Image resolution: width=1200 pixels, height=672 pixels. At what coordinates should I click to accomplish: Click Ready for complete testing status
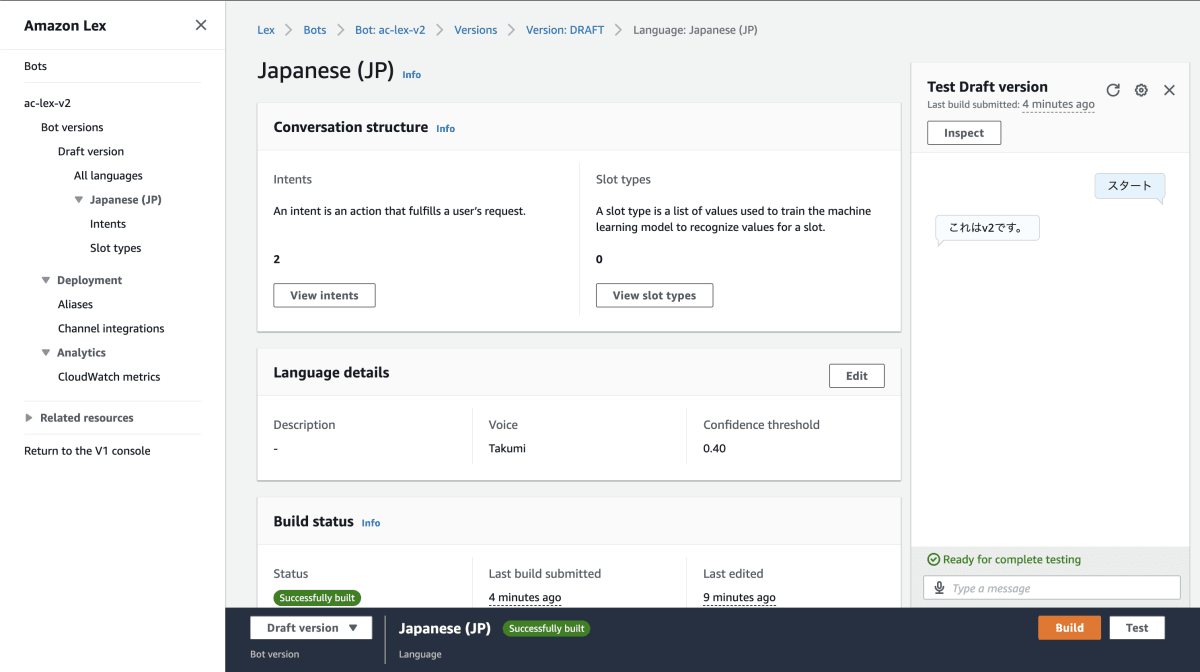tap(1004, 560)
